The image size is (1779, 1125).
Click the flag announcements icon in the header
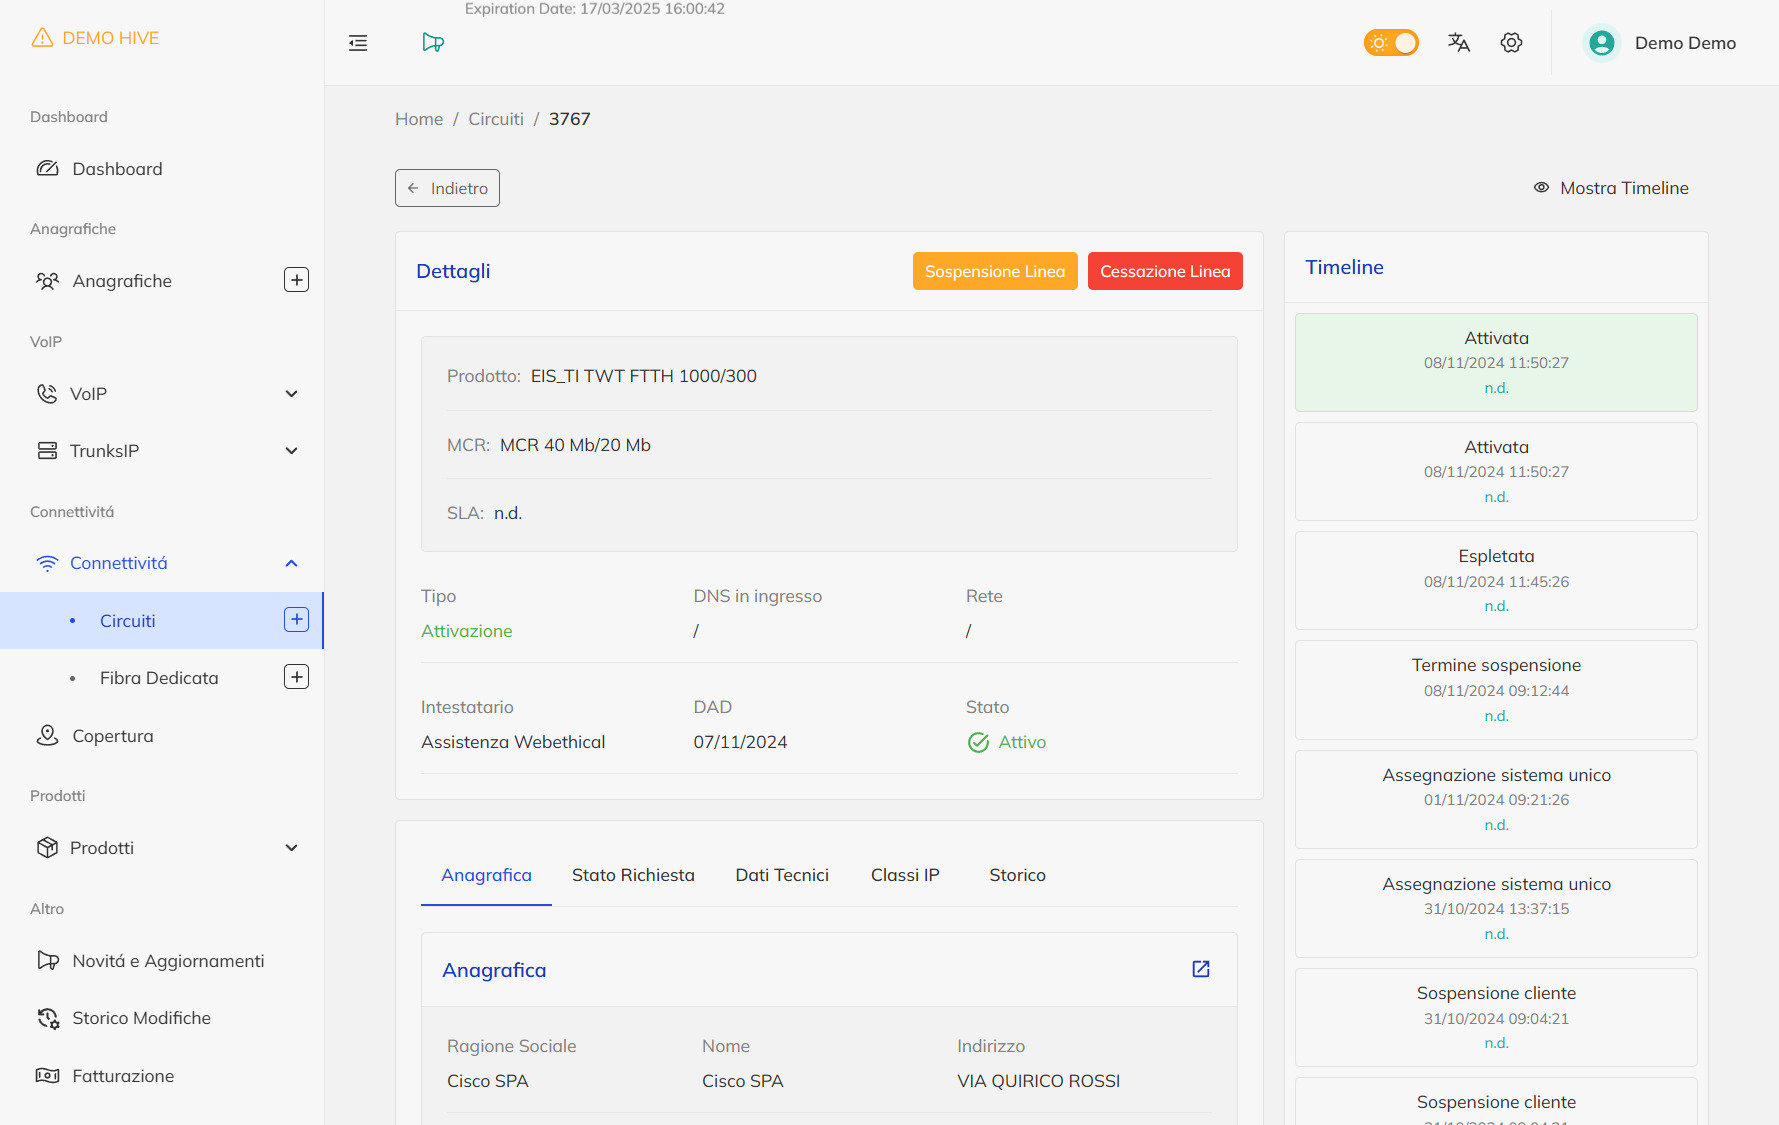(432, 43)
